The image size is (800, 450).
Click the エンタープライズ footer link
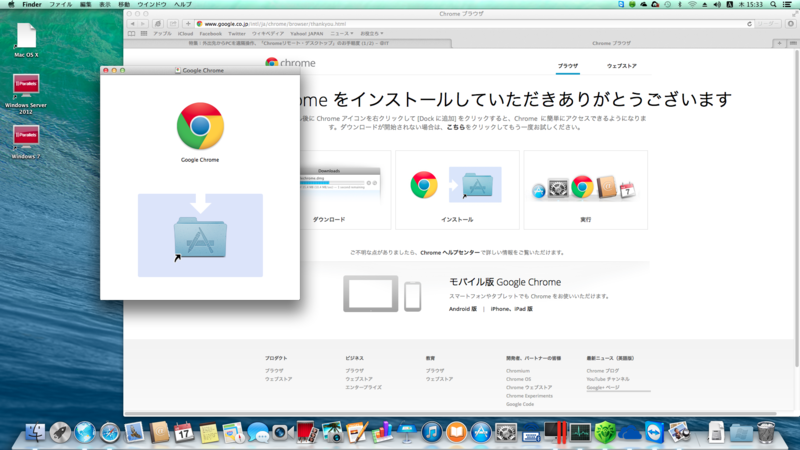click(363, 387)
